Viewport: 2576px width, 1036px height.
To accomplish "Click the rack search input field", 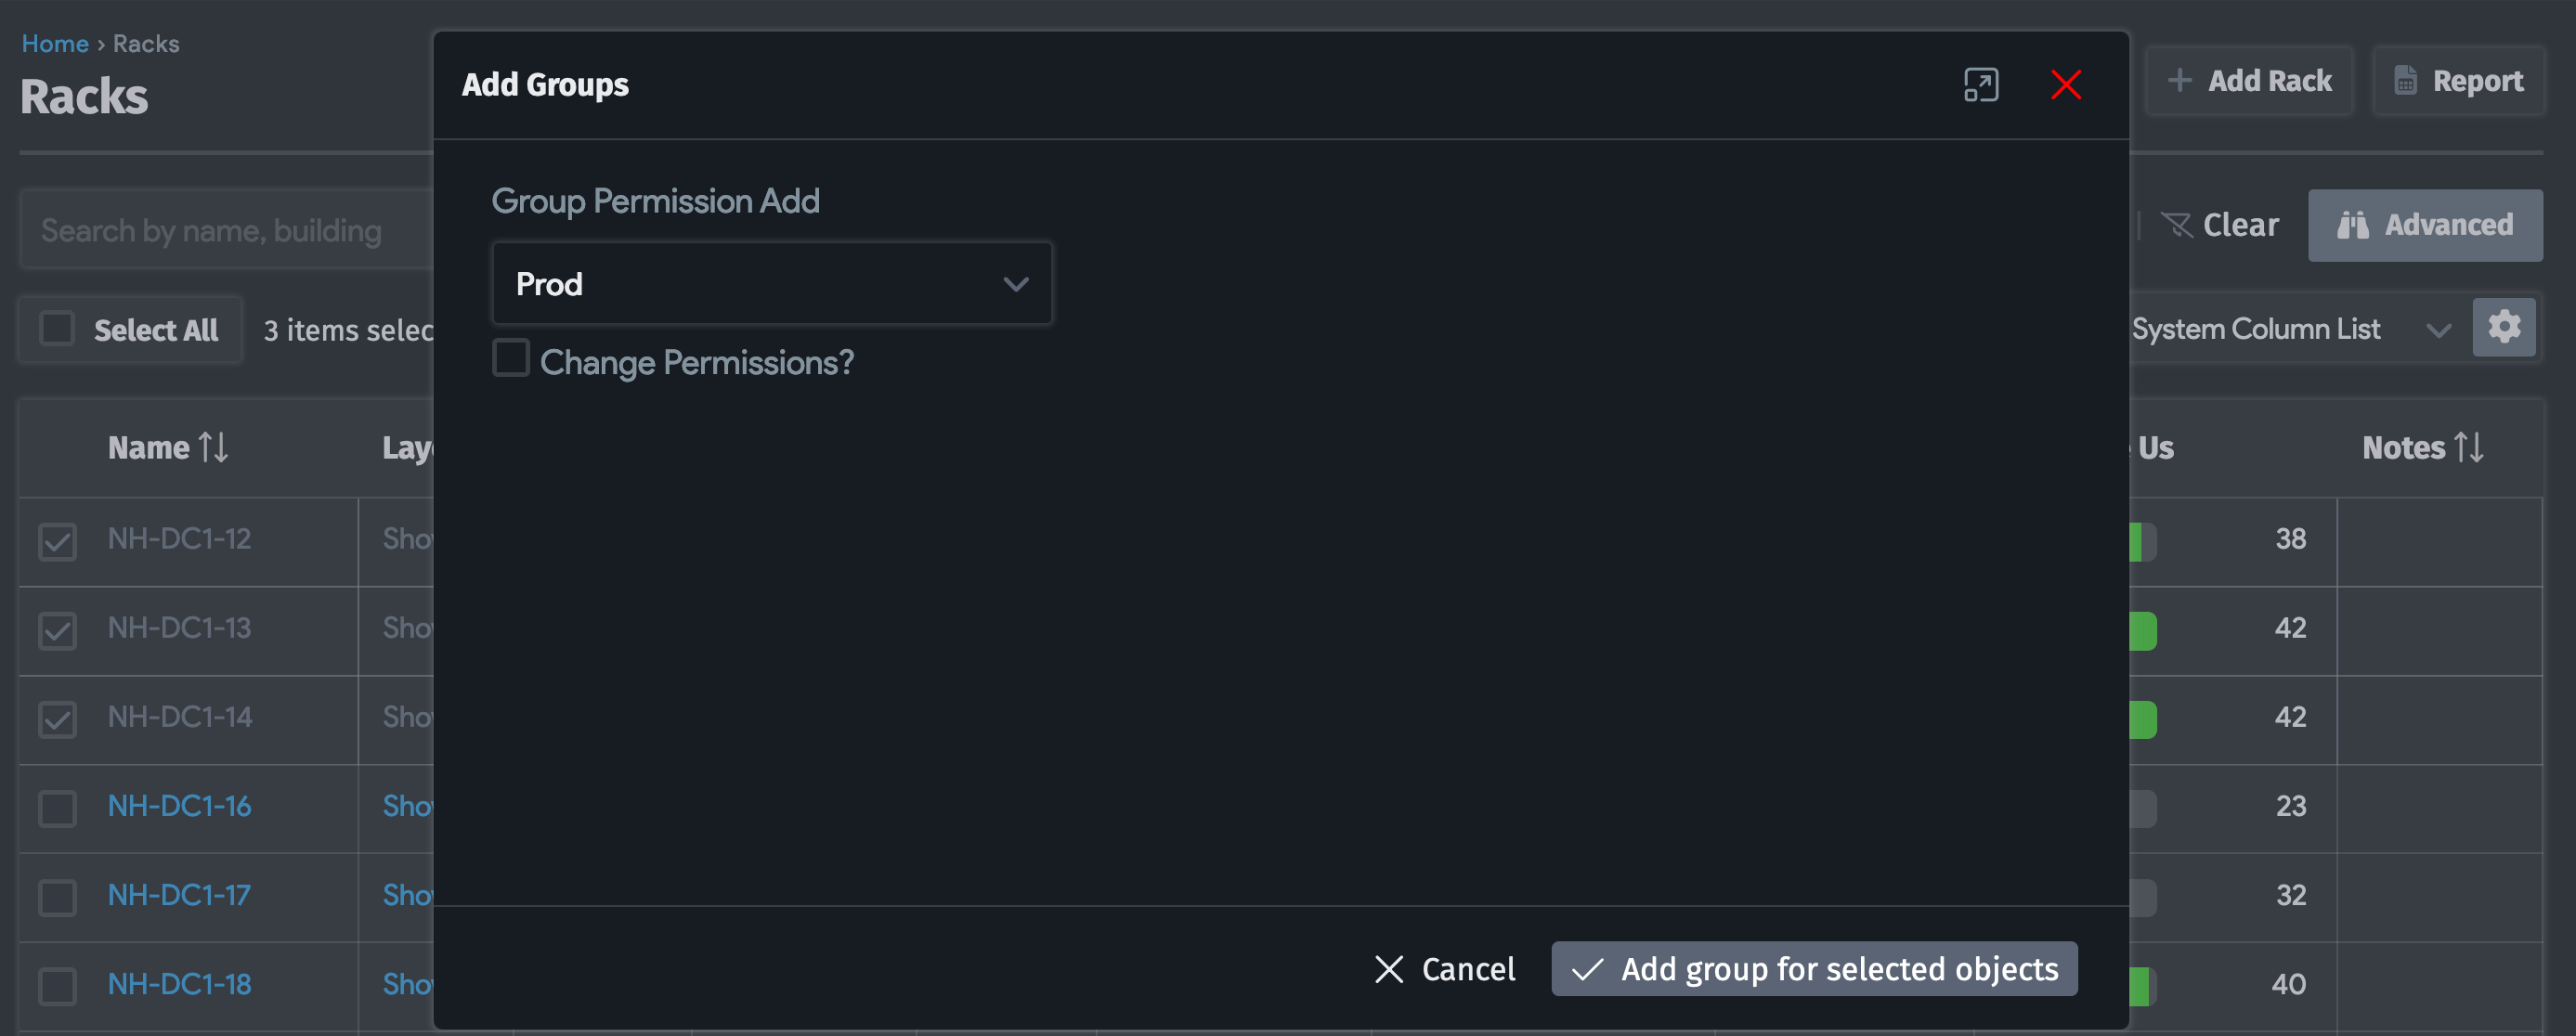I will (225, 231).
